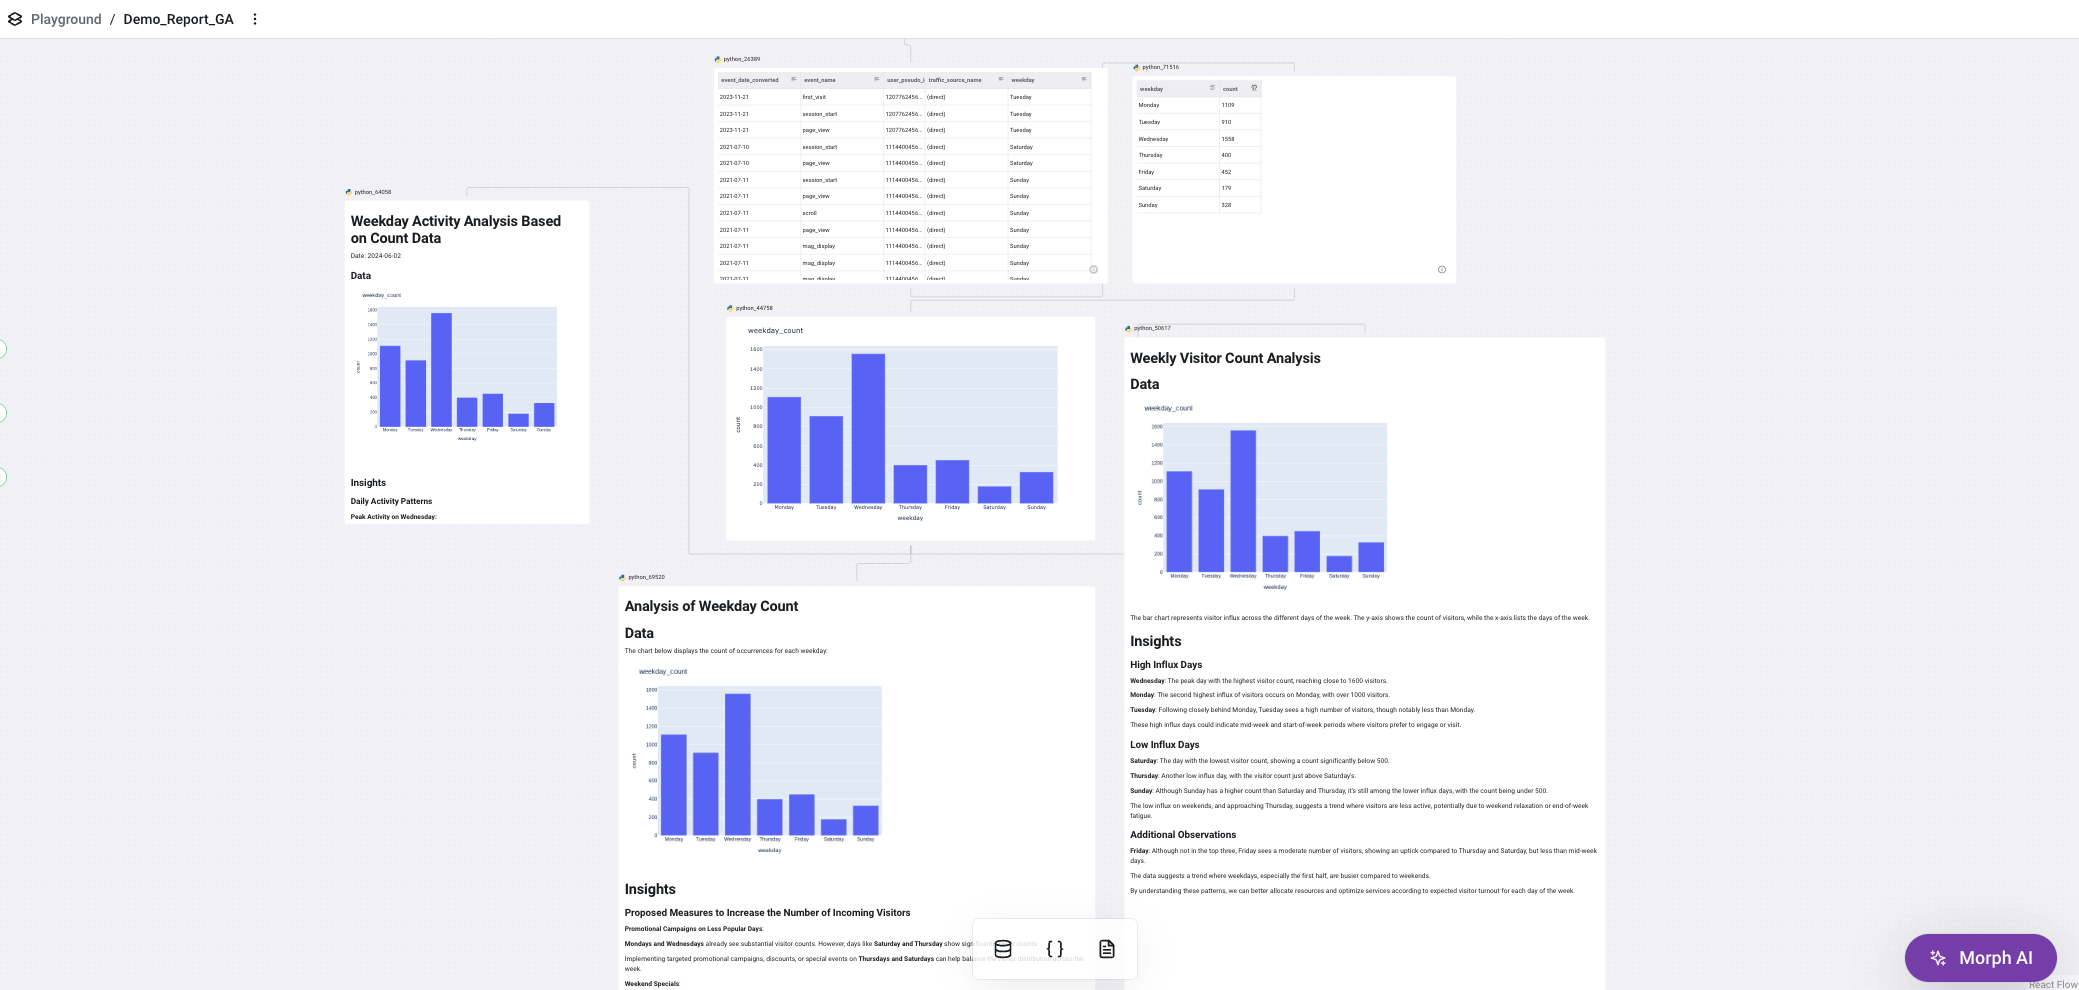Click Saturday bar in python_44758 chart
Image resolution: width=2079 pixels, height=990 pixels.
pyautogui.click(x=994, y=495)
